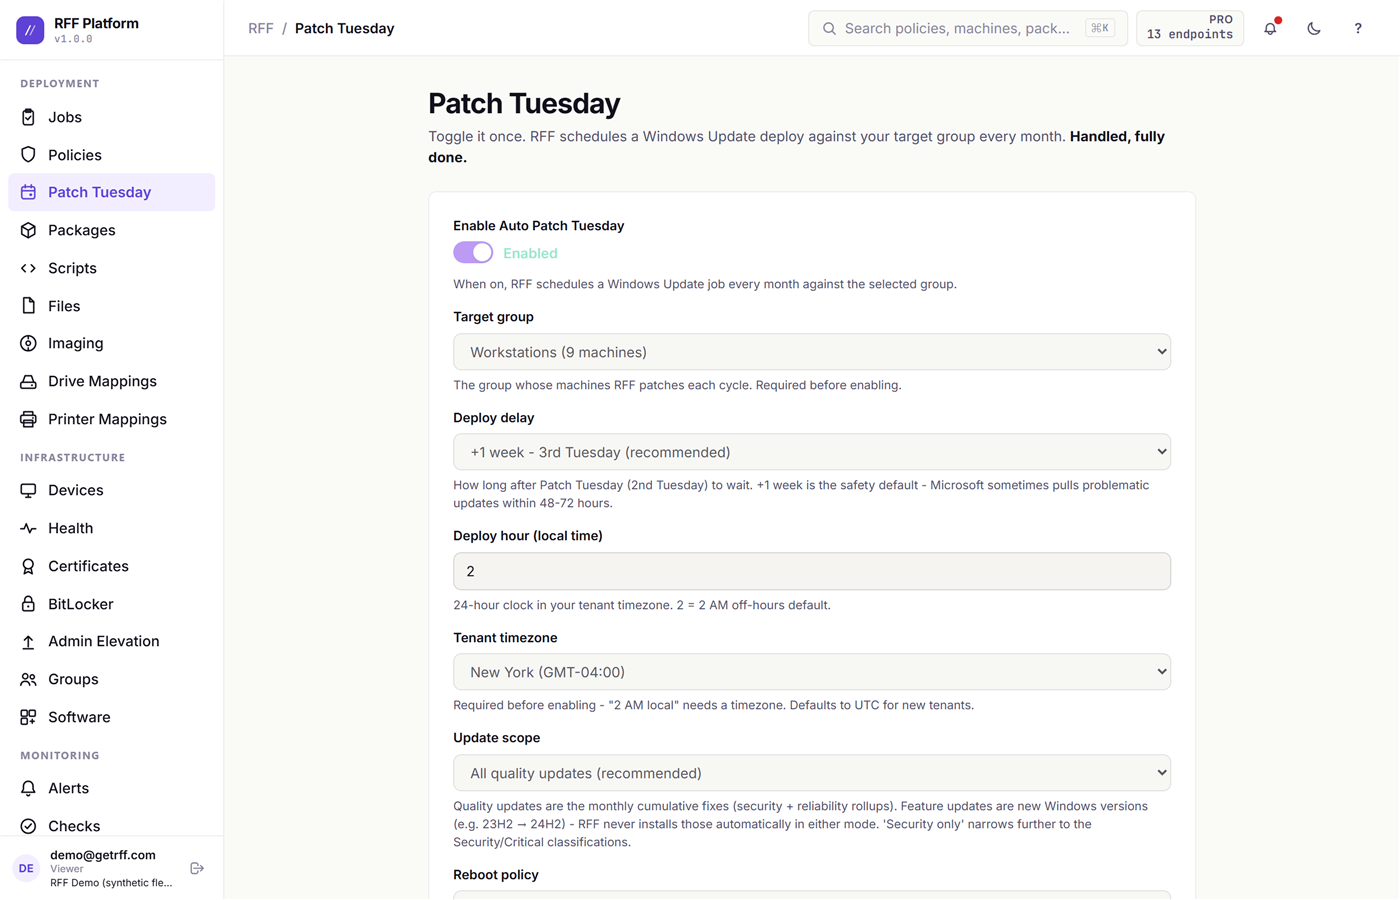Expand the Deploy delay dropdown
1400x900 pixels.
coord(812,452)
